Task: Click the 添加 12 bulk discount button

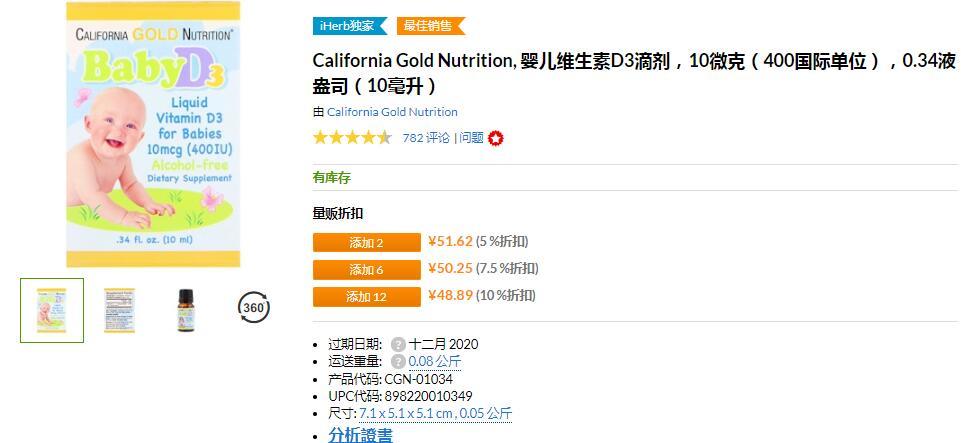Action: point(366,296)
